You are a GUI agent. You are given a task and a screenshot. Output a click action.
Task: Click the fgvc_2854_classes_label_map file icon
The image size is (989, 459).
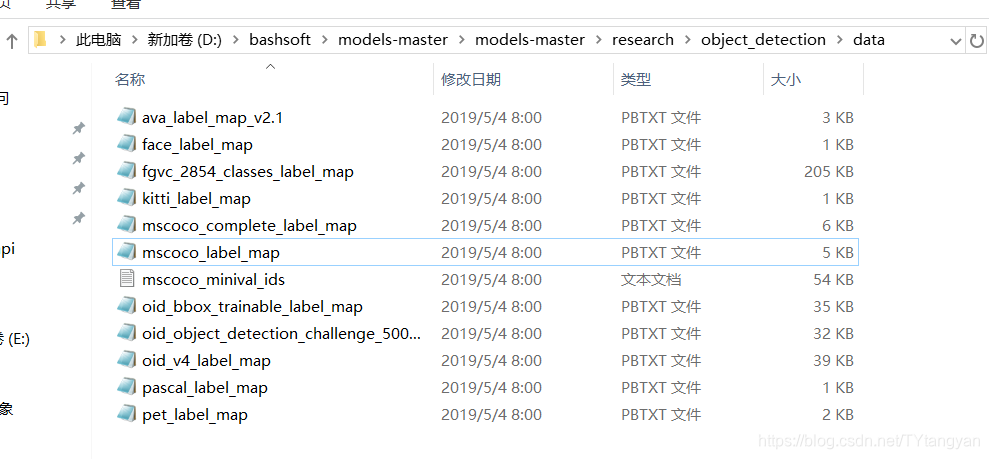point(127,171)
